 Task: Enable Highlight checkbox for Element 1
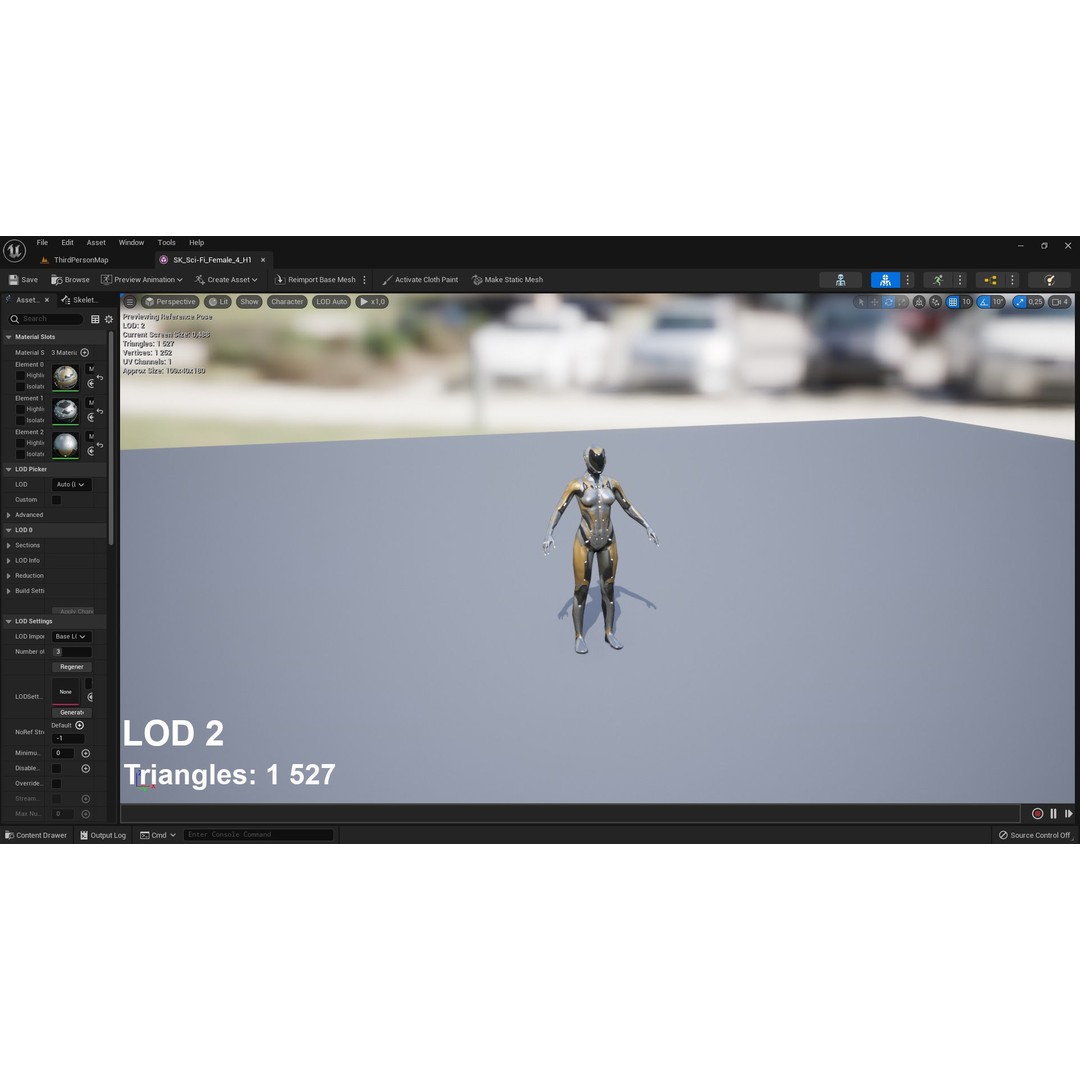click(20, 409)
